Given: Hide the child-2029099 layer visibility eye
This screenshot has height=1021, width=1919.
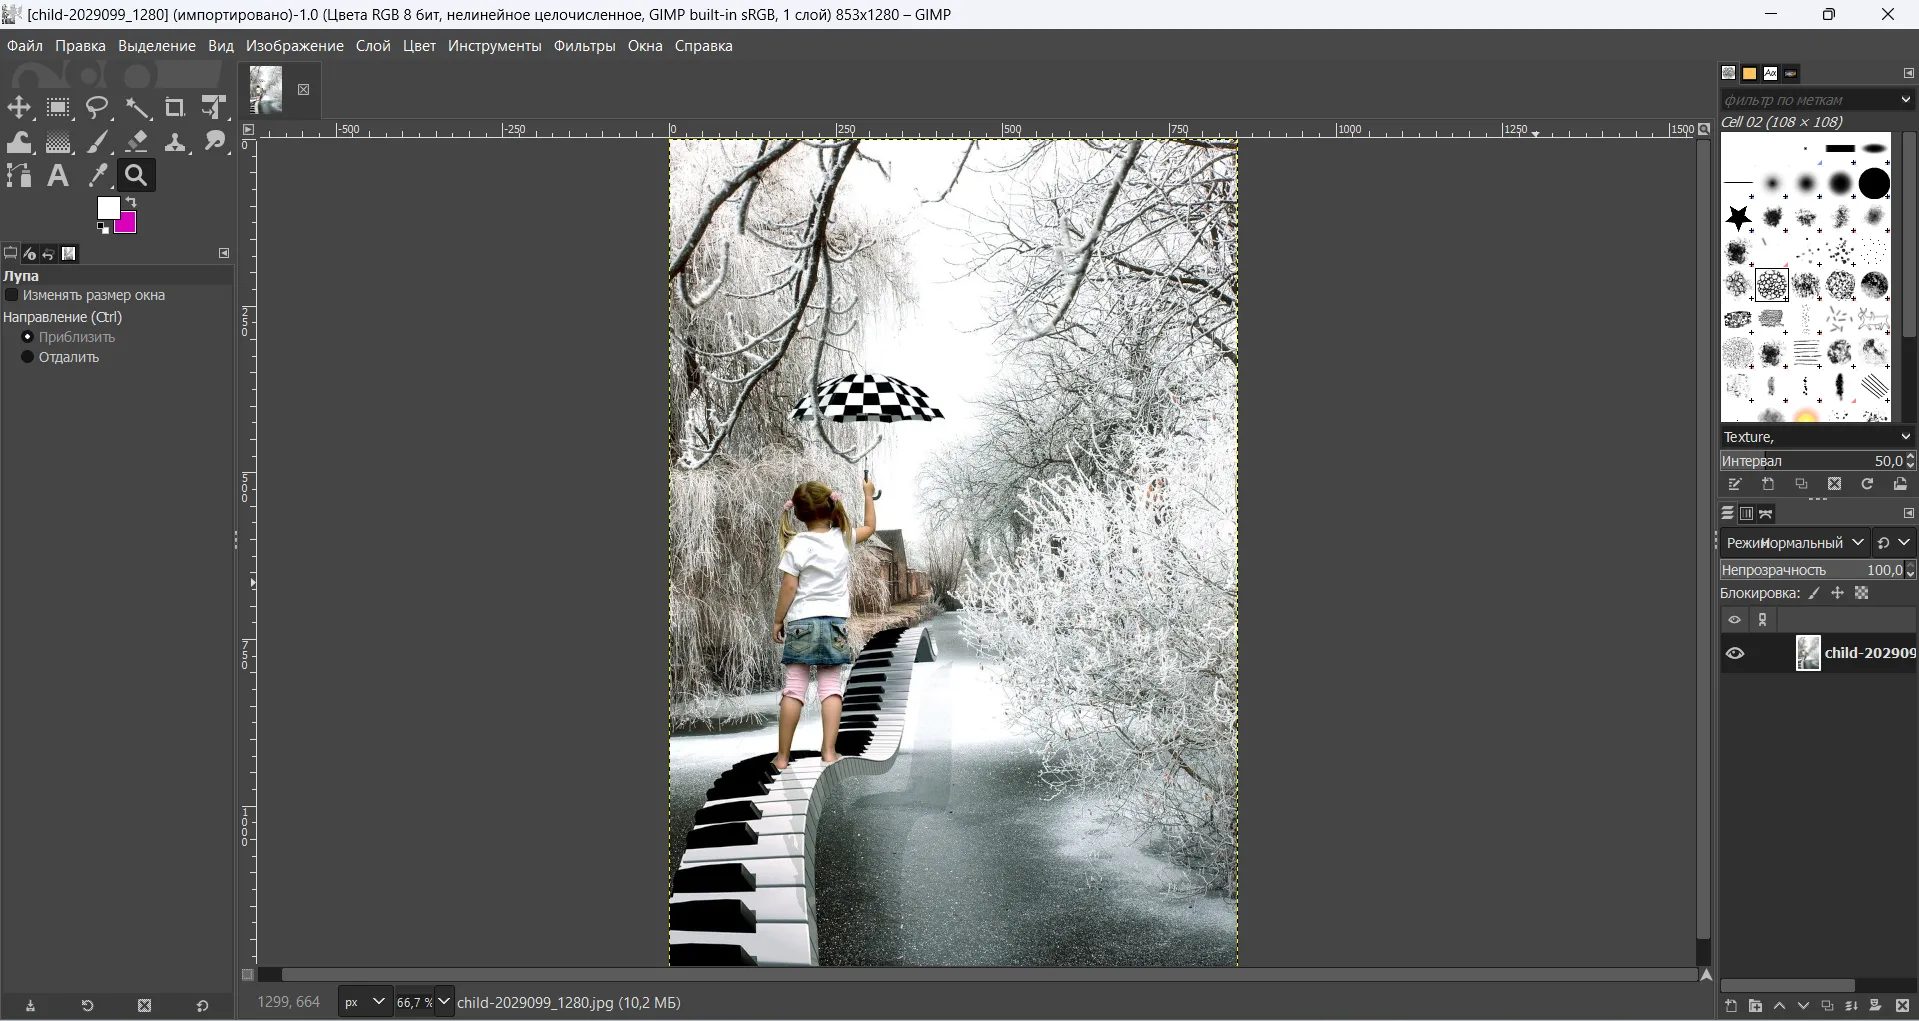Looking at the screenshot, I should (x=1735, y=654).
